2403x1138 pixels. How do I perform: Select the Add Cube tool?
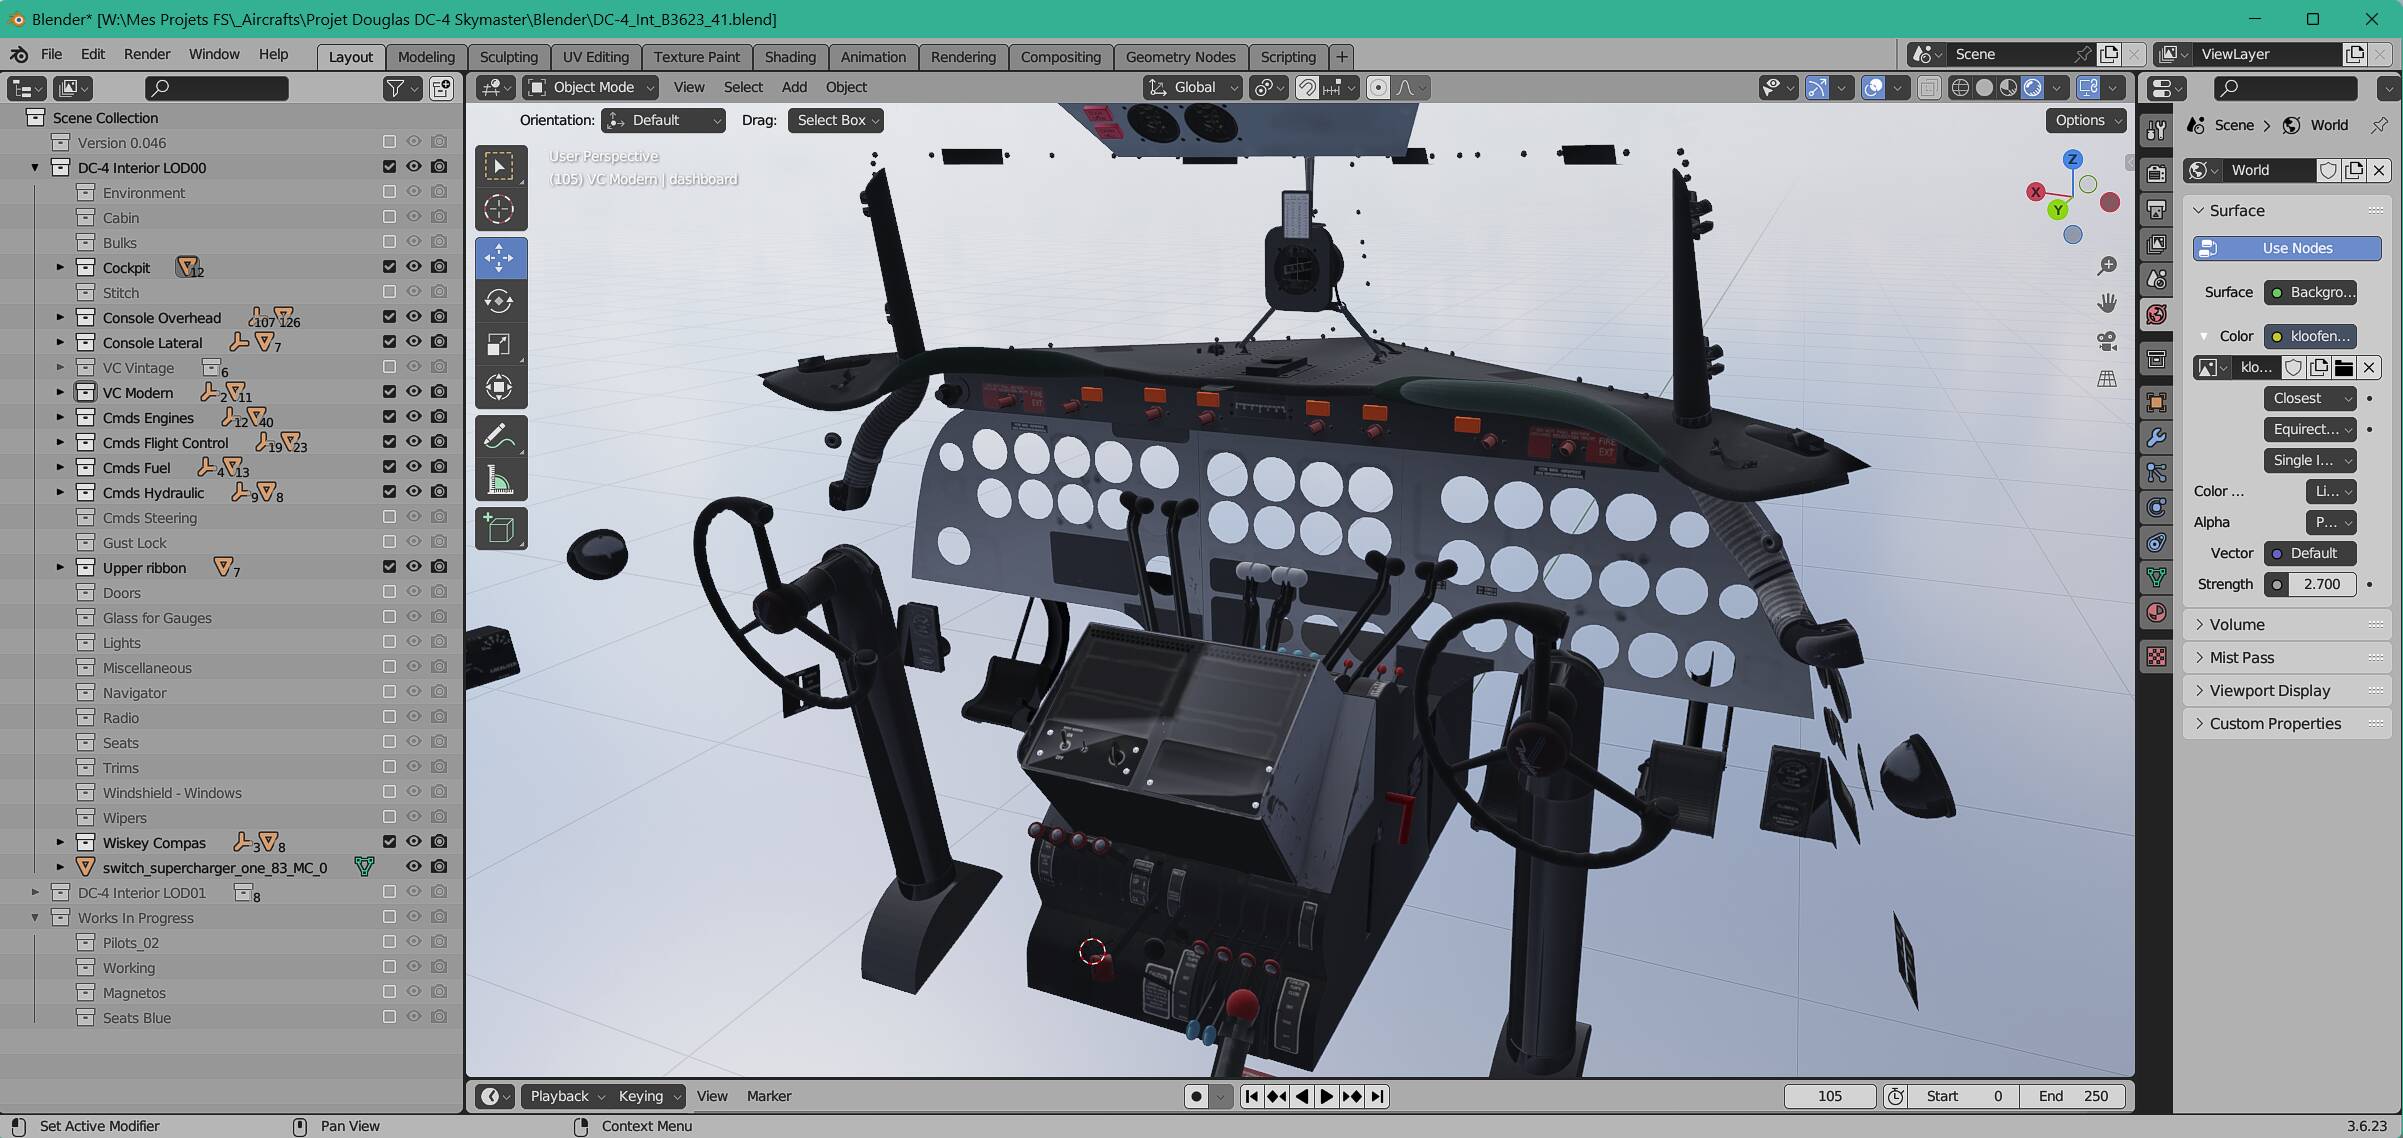point(499,528)
